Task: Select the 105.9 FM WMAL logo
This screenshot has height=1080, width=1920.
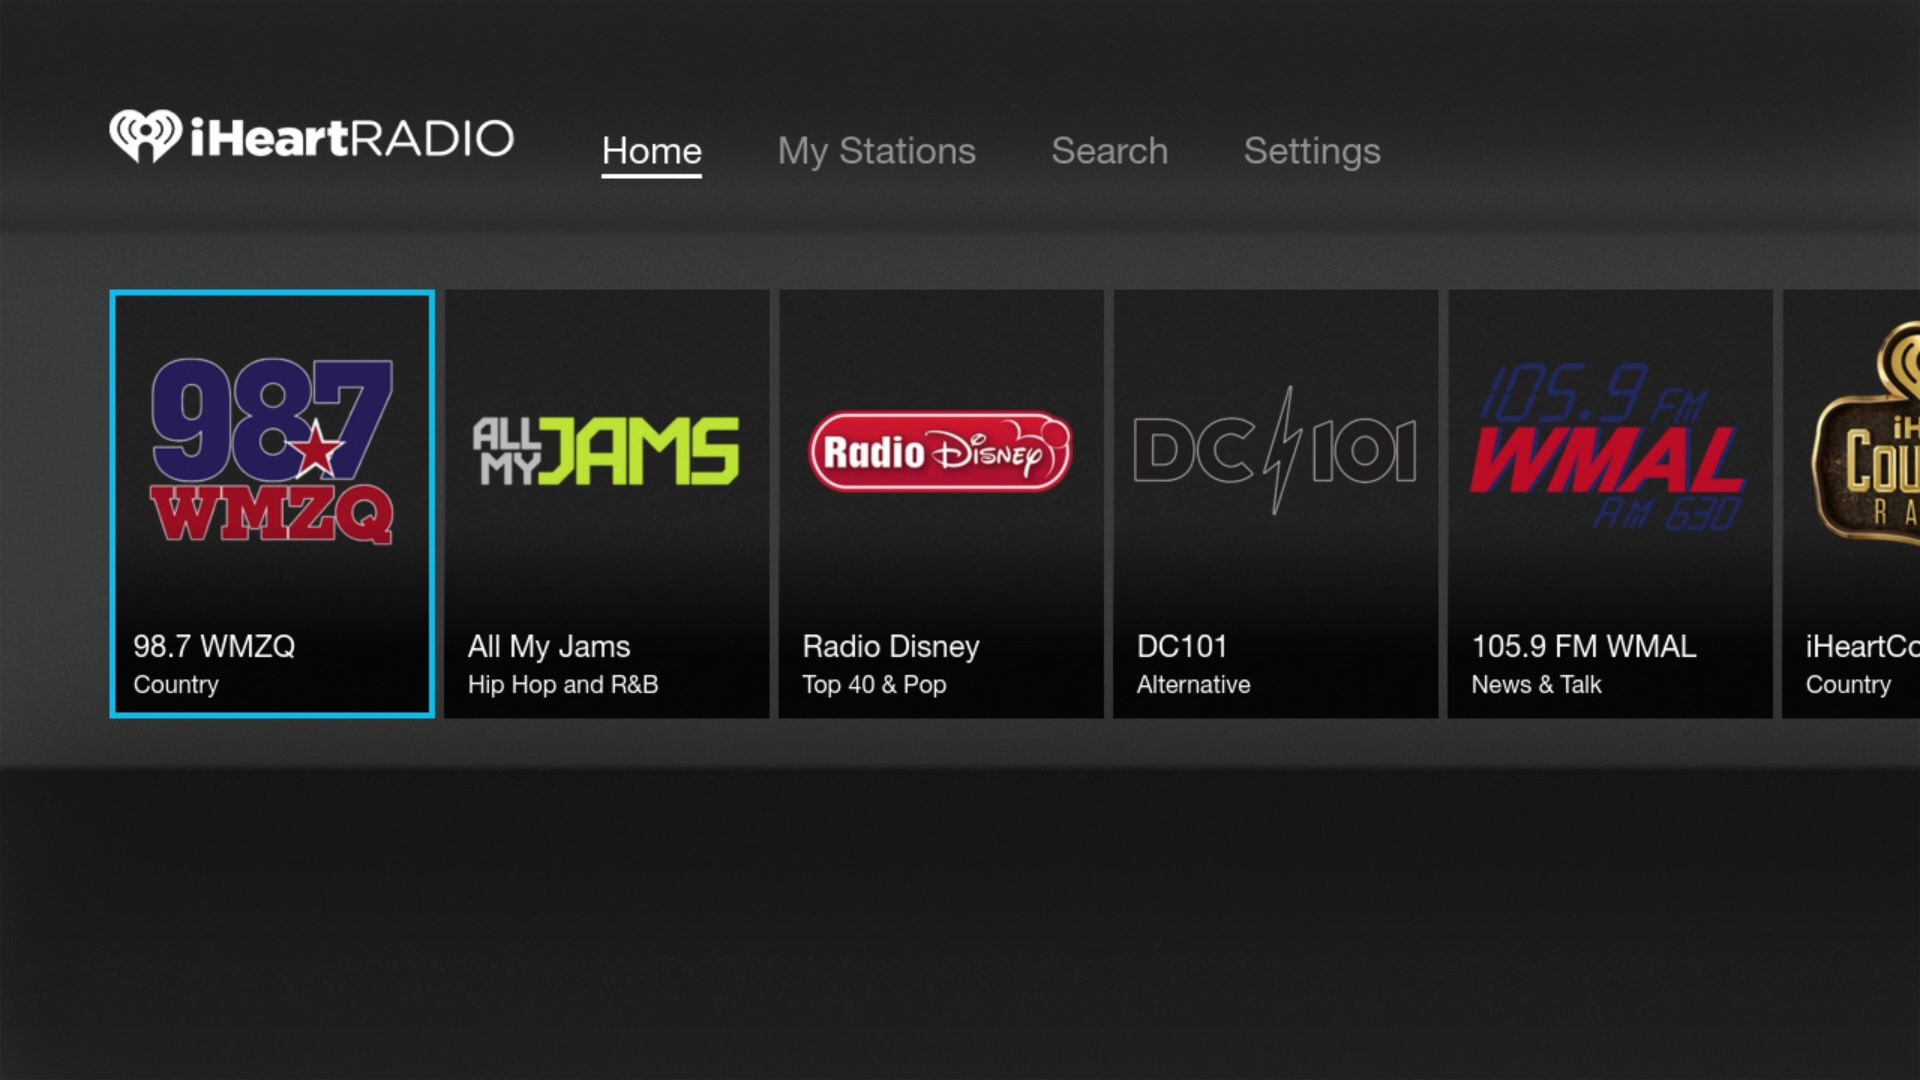Action: pos(1608,451)
